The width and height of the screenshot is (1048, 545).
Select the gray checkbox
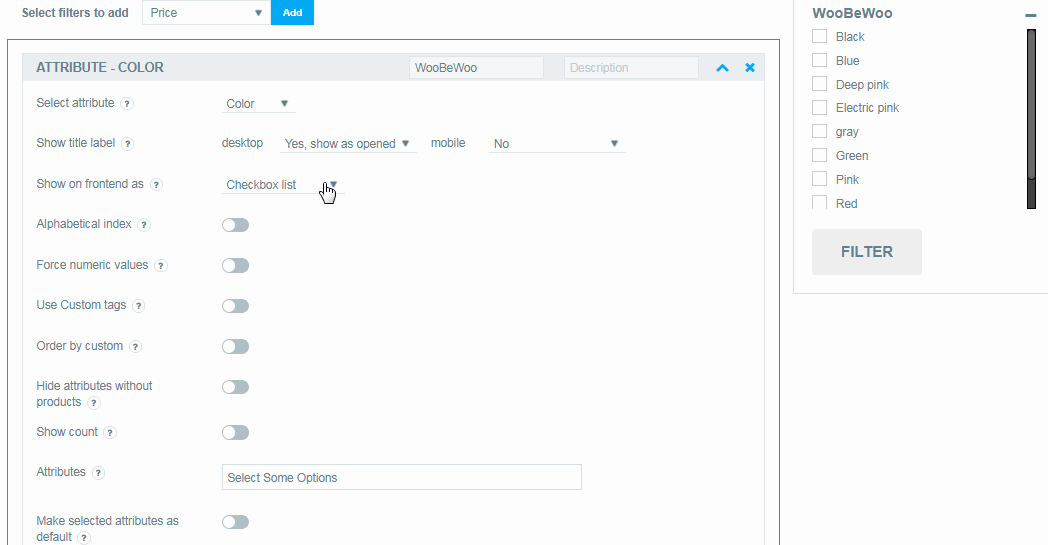[819, 131]
